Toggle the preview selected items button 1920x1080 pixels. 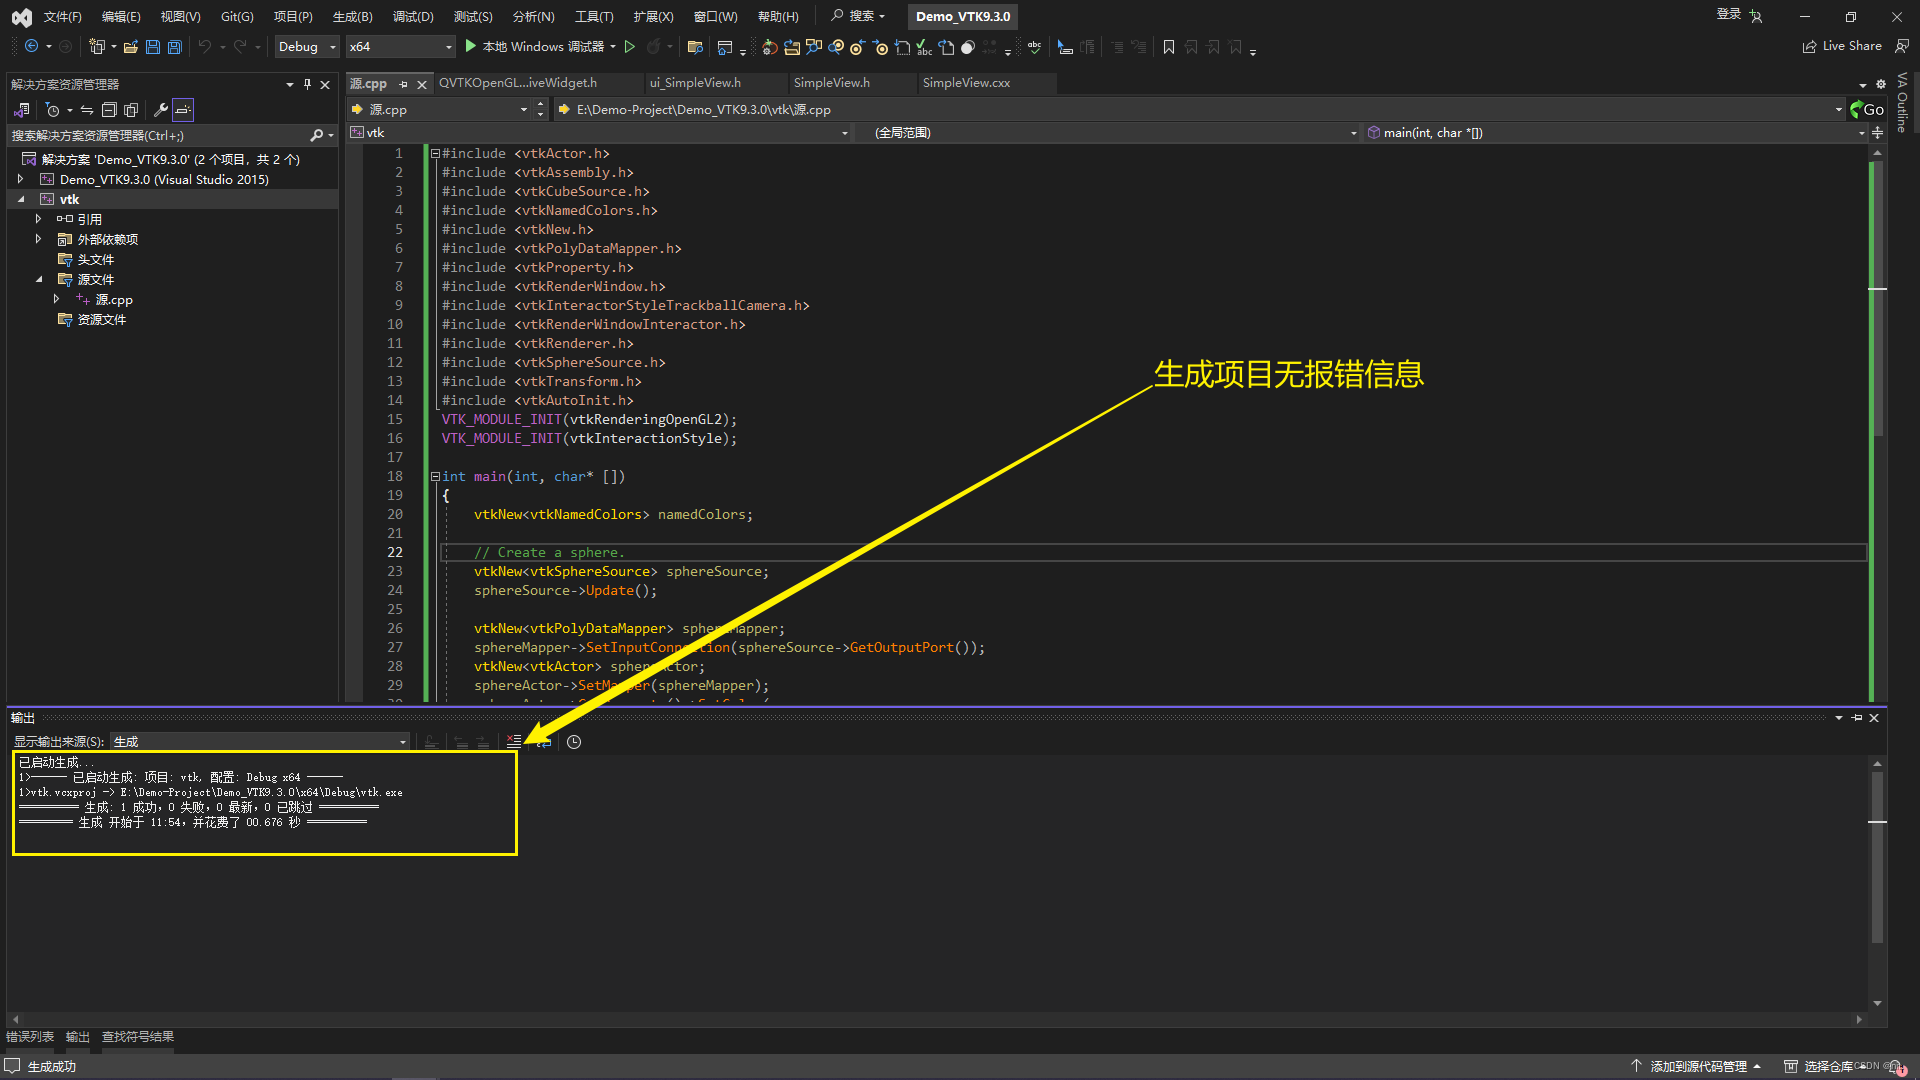coord(183,110)
